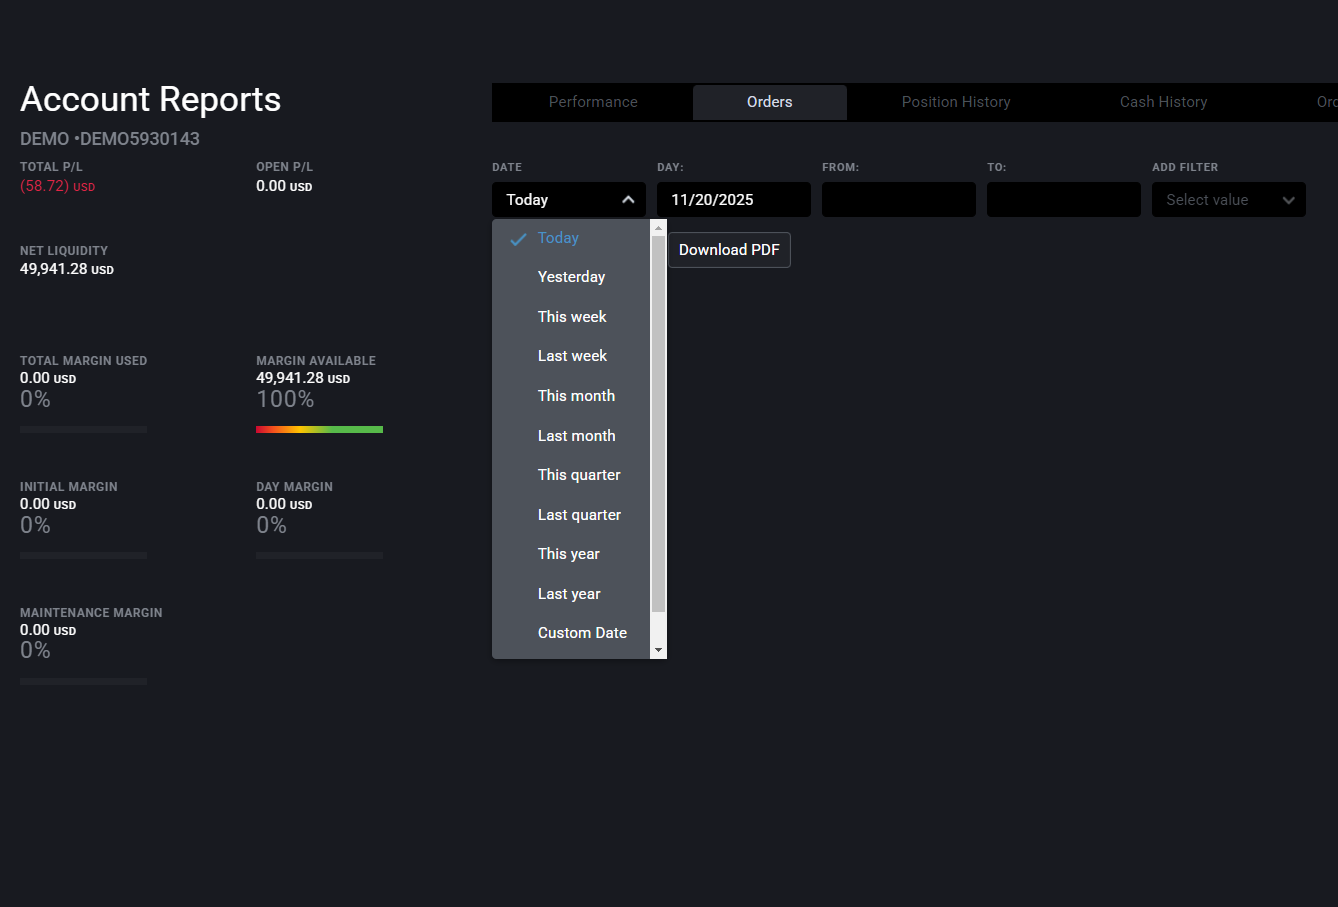
Task: Click the dropdown list scrollbar down arrow
Action: [x=658, y=650]
